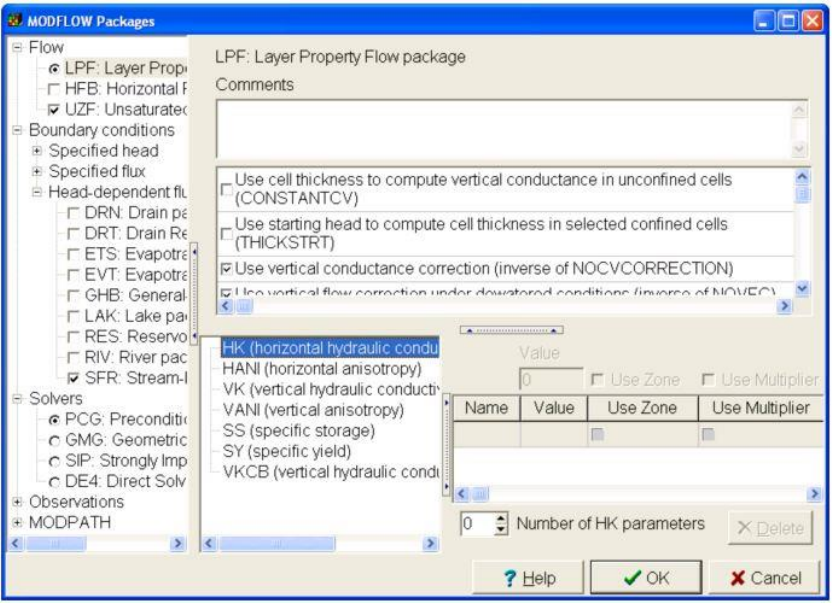Click the Value input field
The height and width of the screenshot is (603, 832).
click(x=551, y=380)
